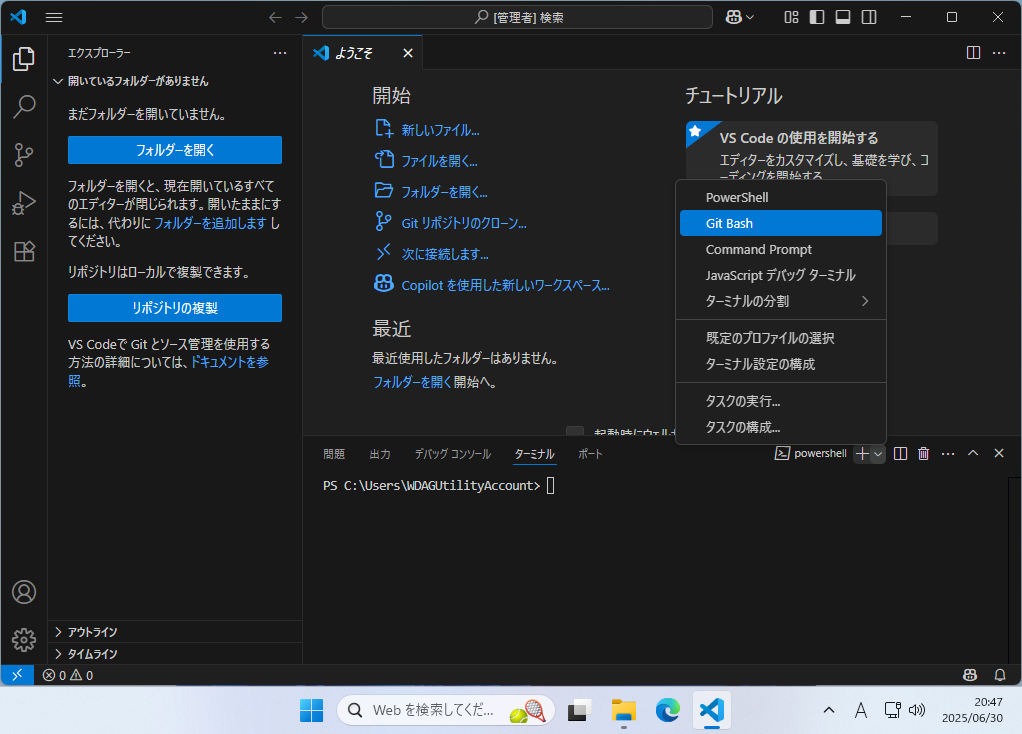Open the Search view in activity bar

pos(24,107)
